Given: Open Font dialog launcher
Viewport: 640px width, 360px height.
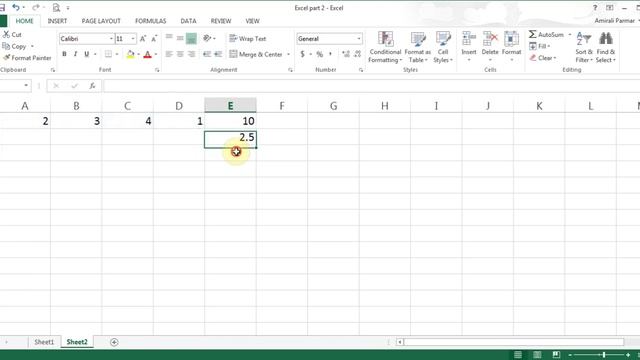Looking at the screenshot, I should [x=157, y=70].
